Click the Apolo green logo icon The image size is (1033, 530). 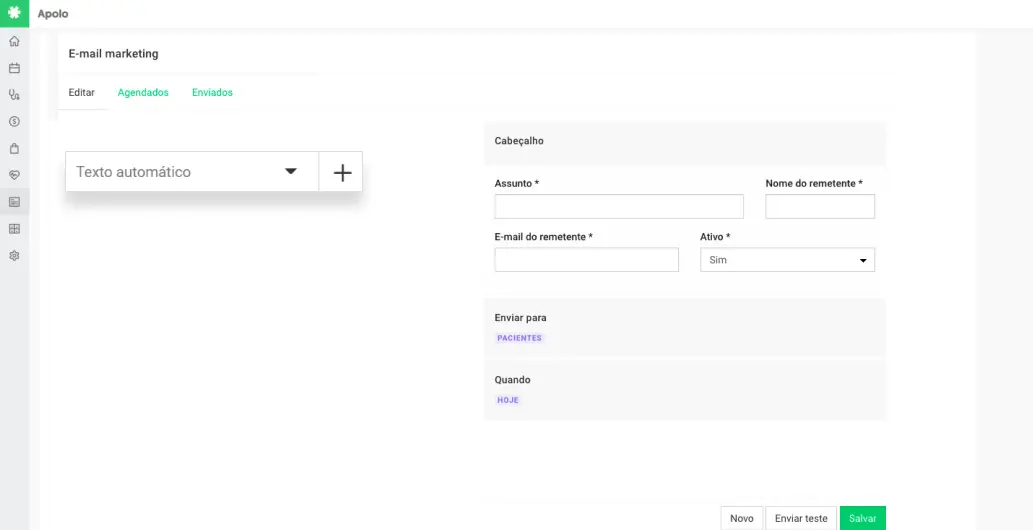click(x=14, y=13)
